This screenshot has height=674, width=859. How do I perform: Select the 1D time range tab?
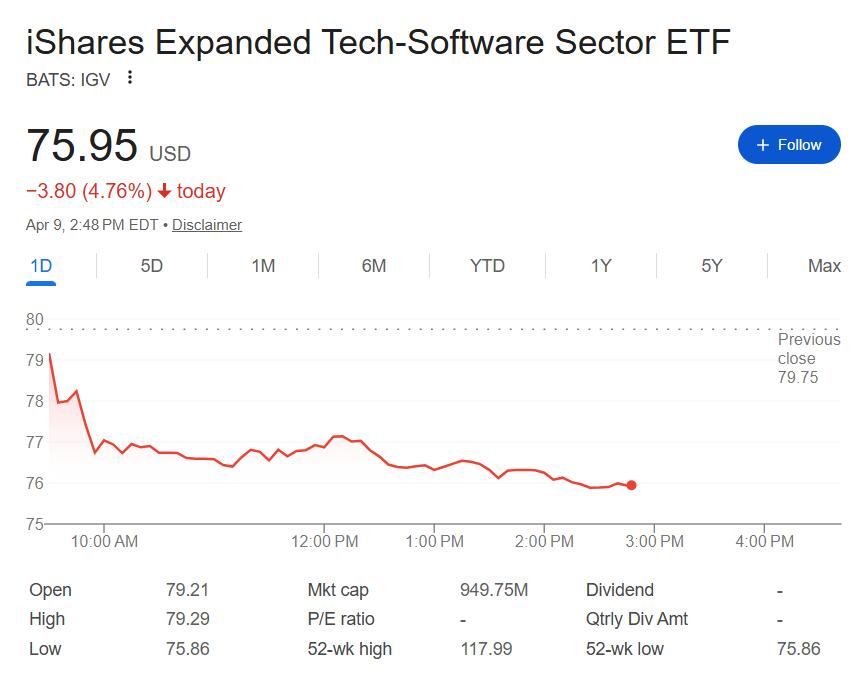pos(41,265)
